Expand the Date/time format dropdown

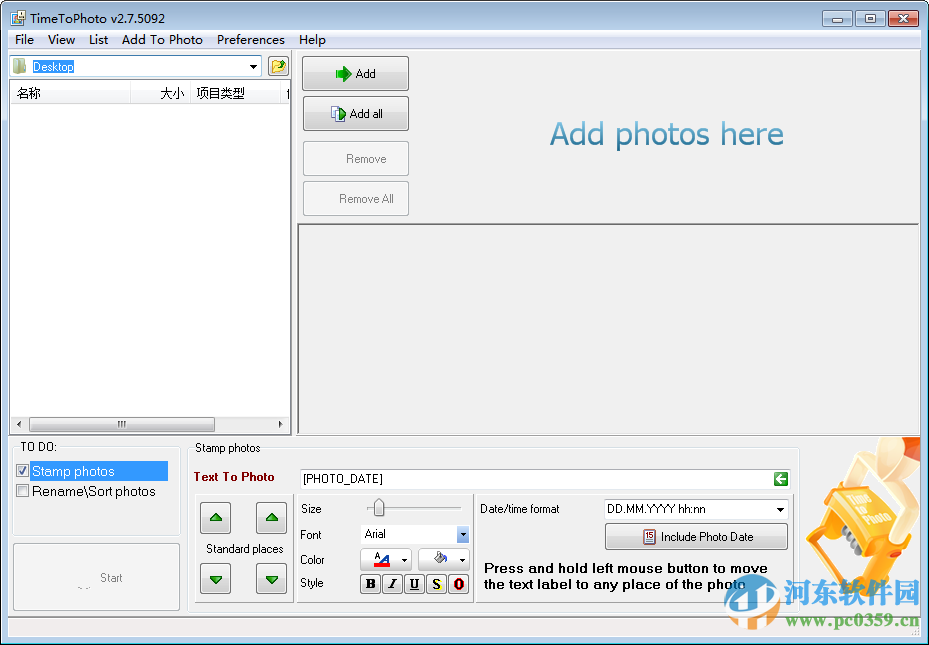point(781,509)
